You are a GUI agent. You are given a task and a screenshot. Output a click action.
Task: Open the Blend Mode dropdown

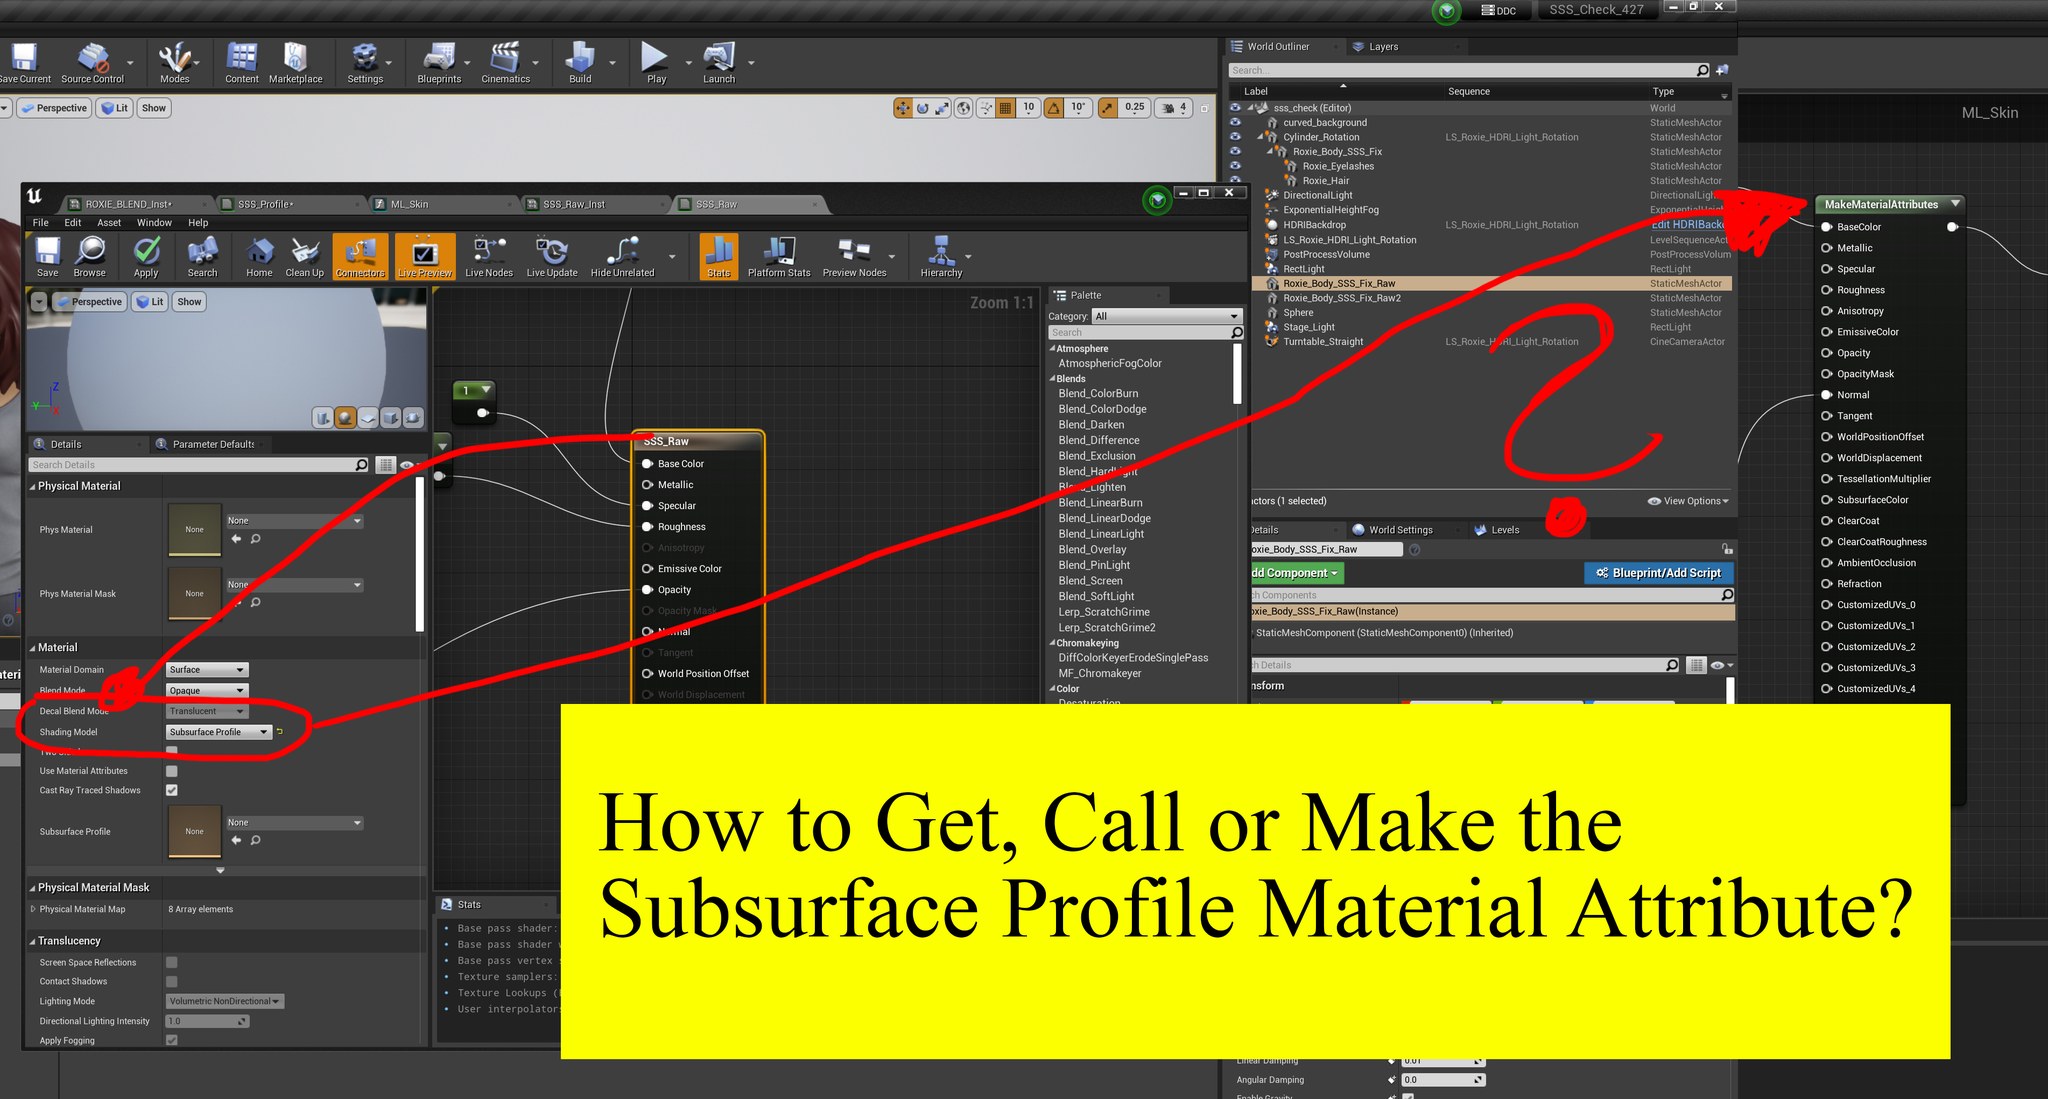pyautogui.click(x=207, y=691)
